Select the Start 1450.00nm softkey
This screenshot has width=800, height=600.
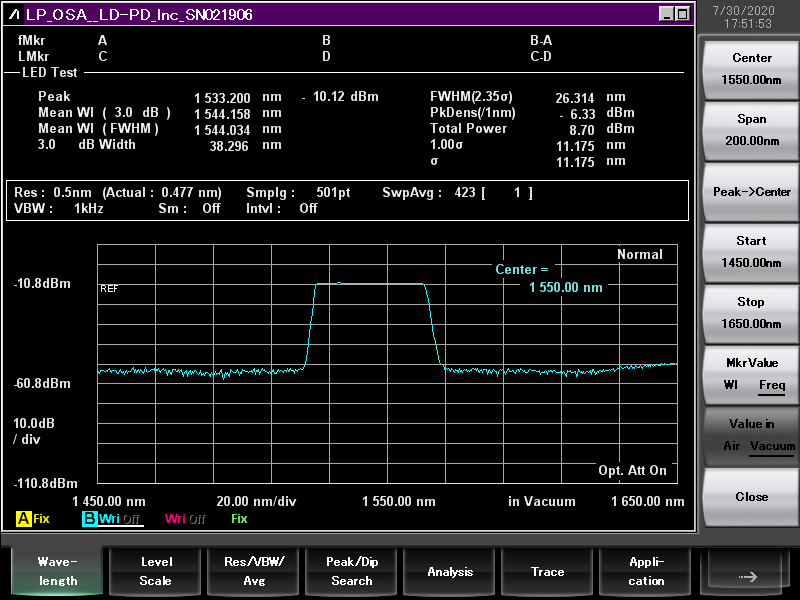pos(751,252)
